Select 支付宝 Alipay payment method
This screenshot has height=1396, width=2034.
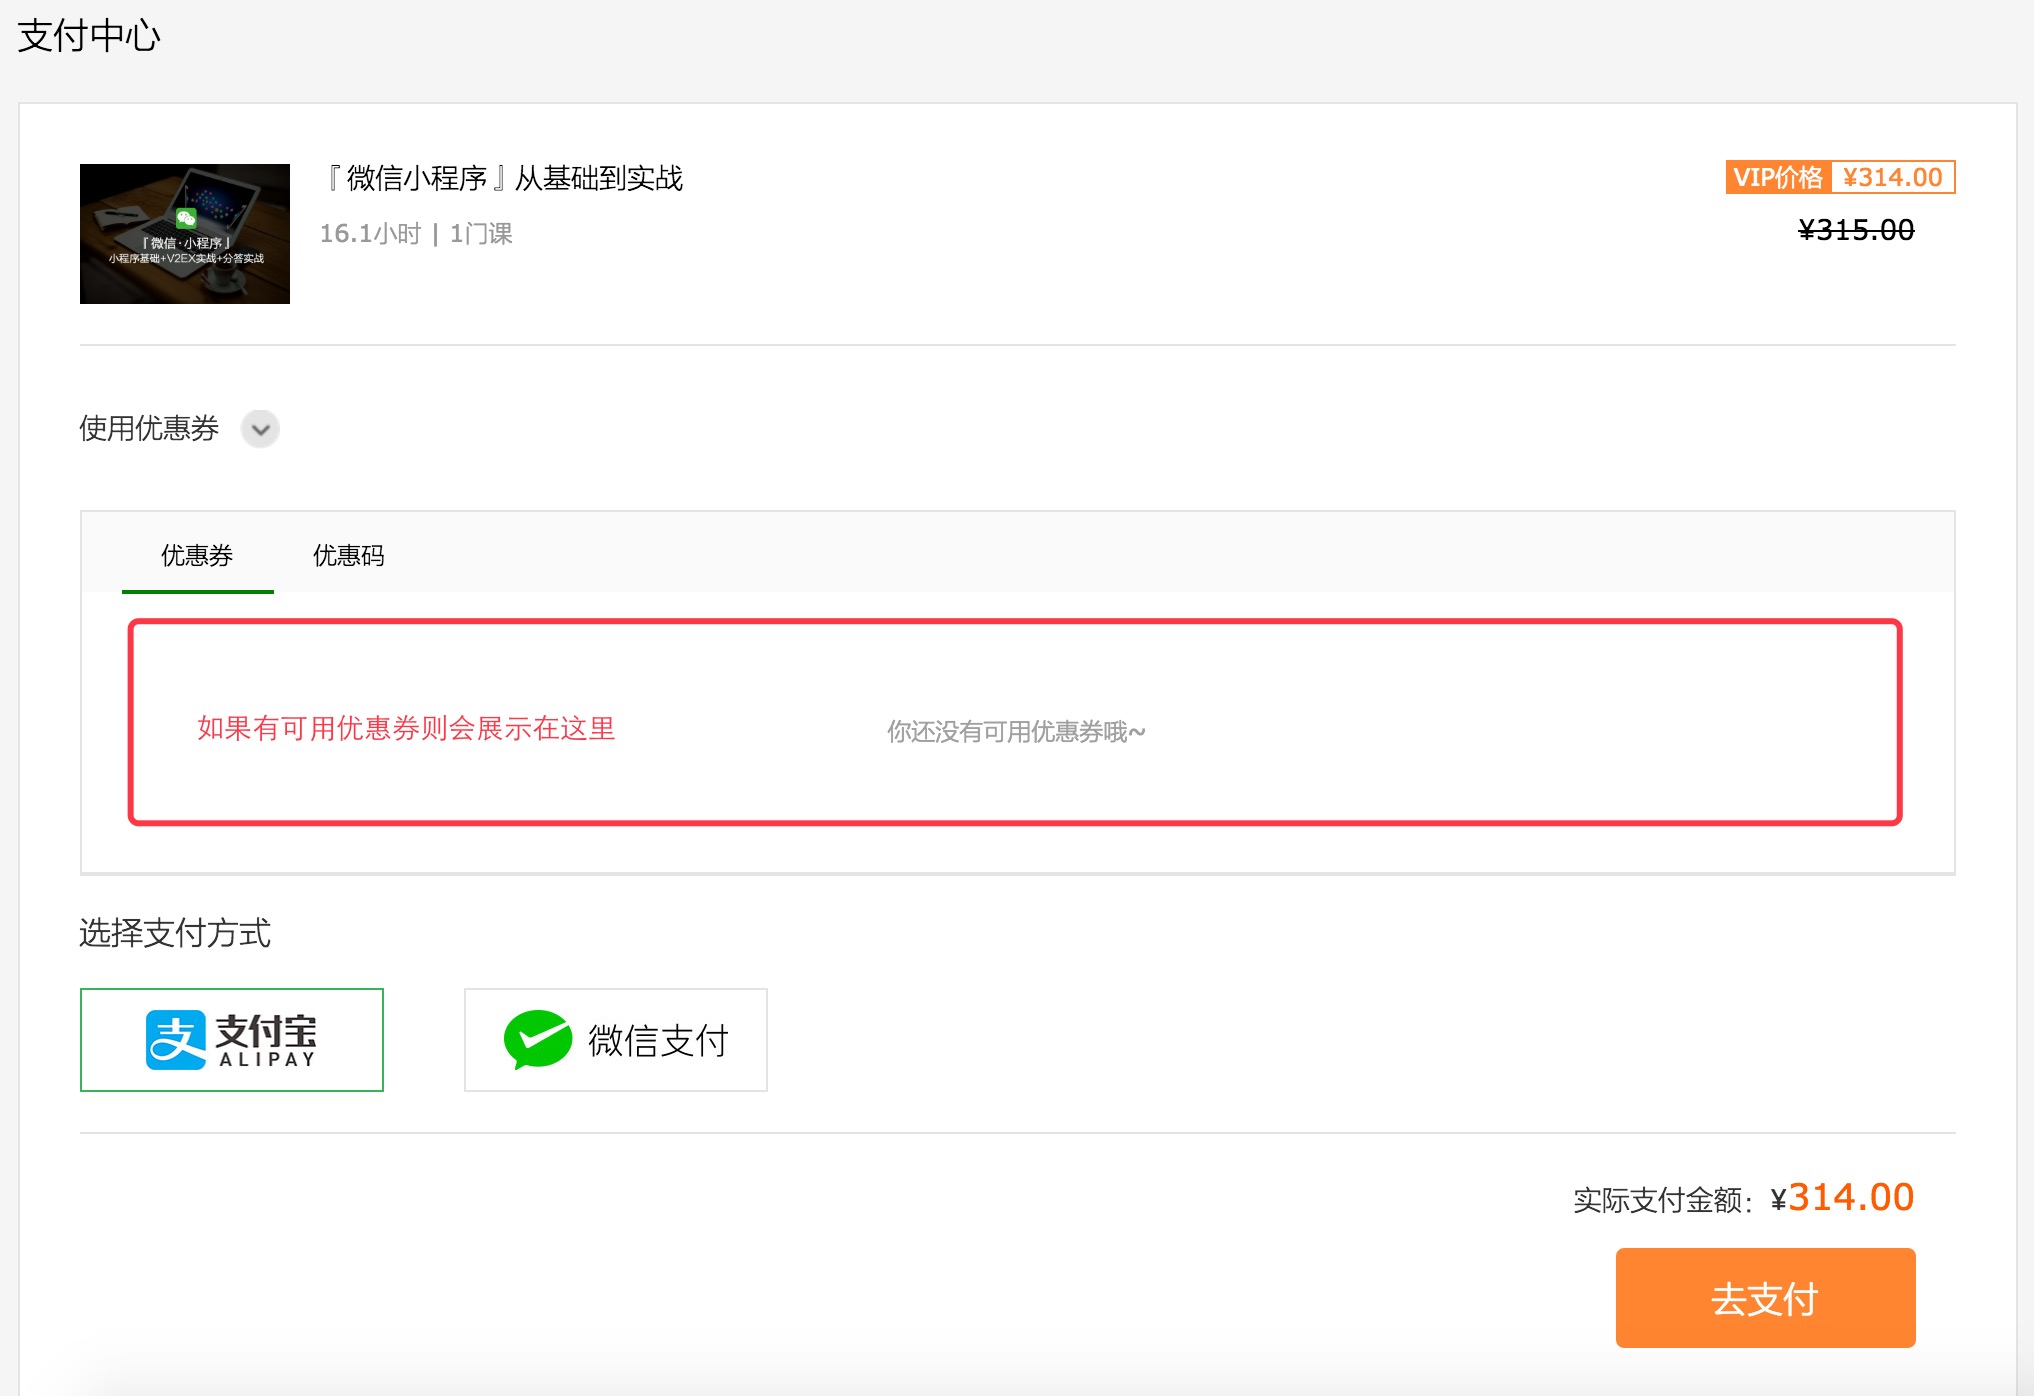[232, 1040]
